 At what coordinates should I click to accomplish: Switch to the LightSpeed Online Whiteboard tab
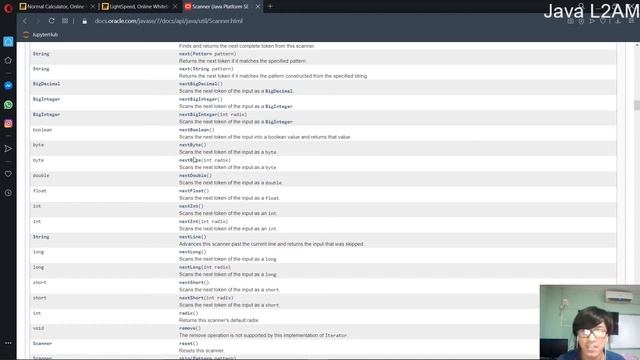click(x=139, y=7)
